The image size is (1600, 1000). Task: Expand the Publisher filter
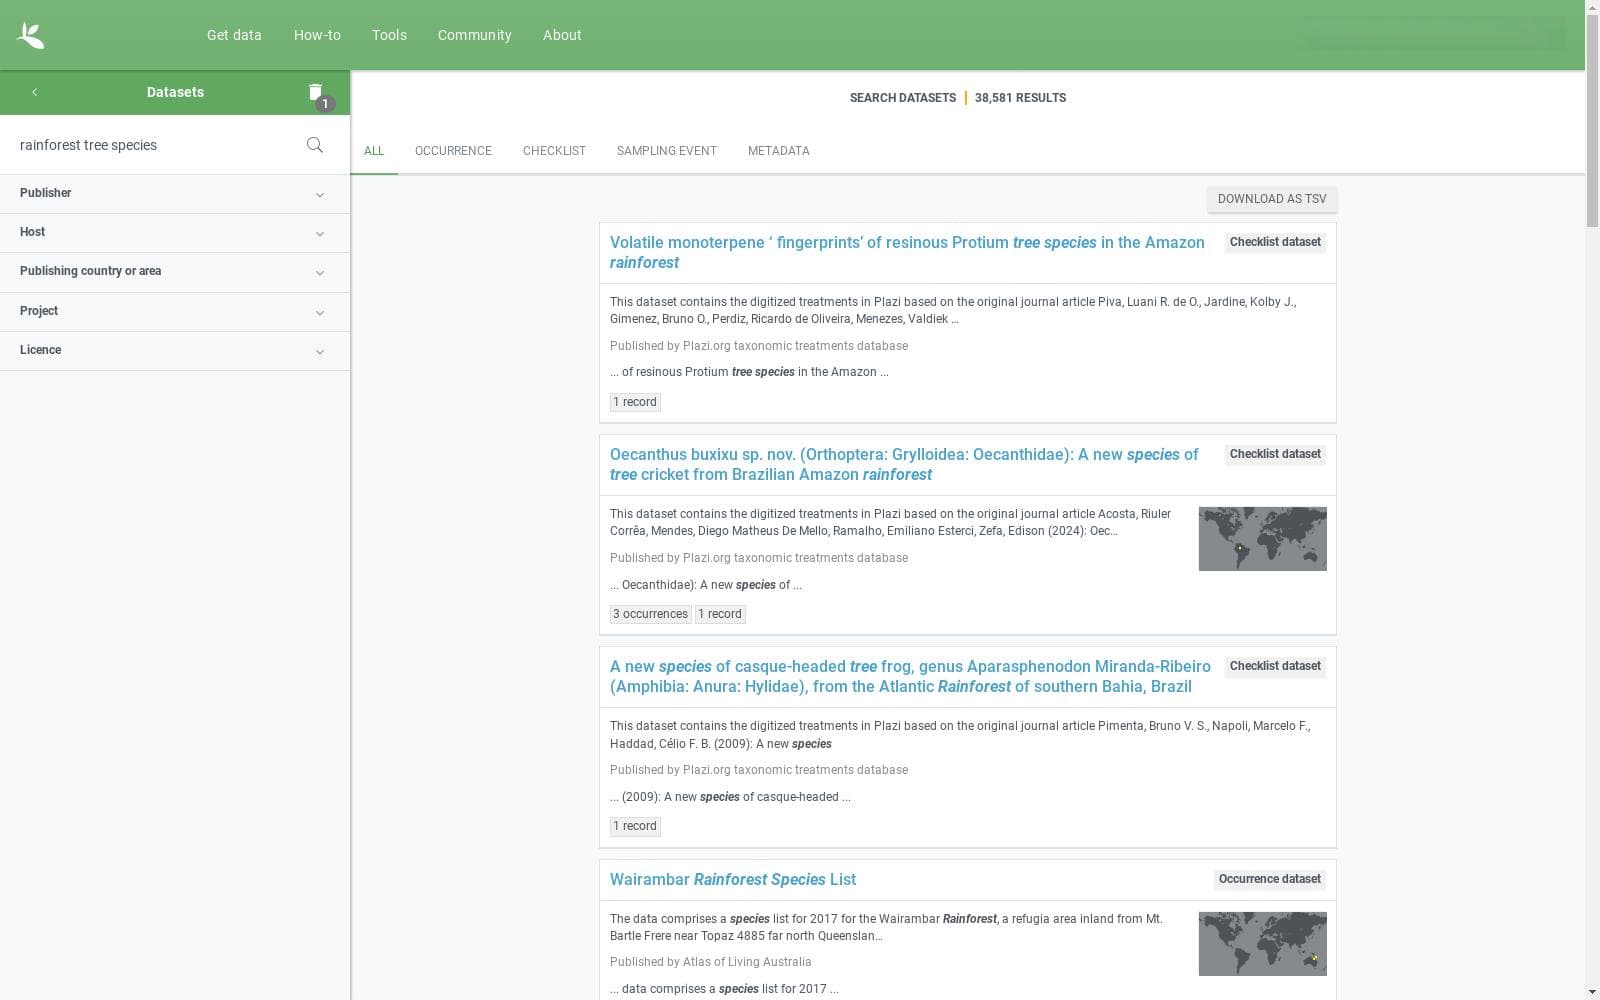(x=175, y=193)
